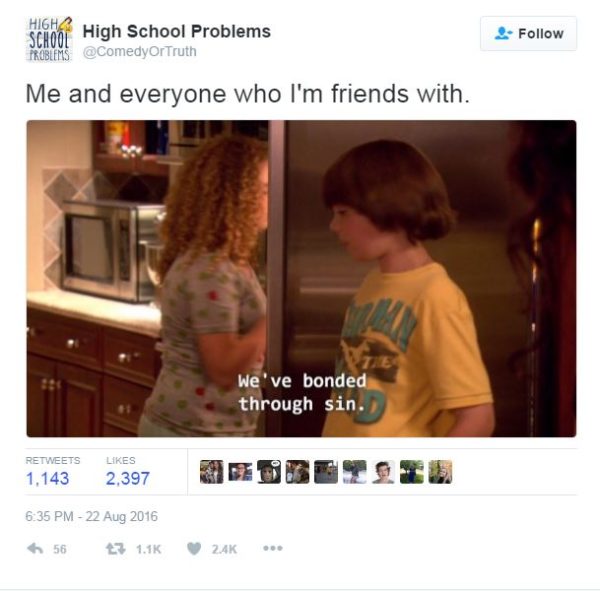Click the last liker avatar with blonde hair
Viewport: 600px width, 591px height.
(440, 472)
